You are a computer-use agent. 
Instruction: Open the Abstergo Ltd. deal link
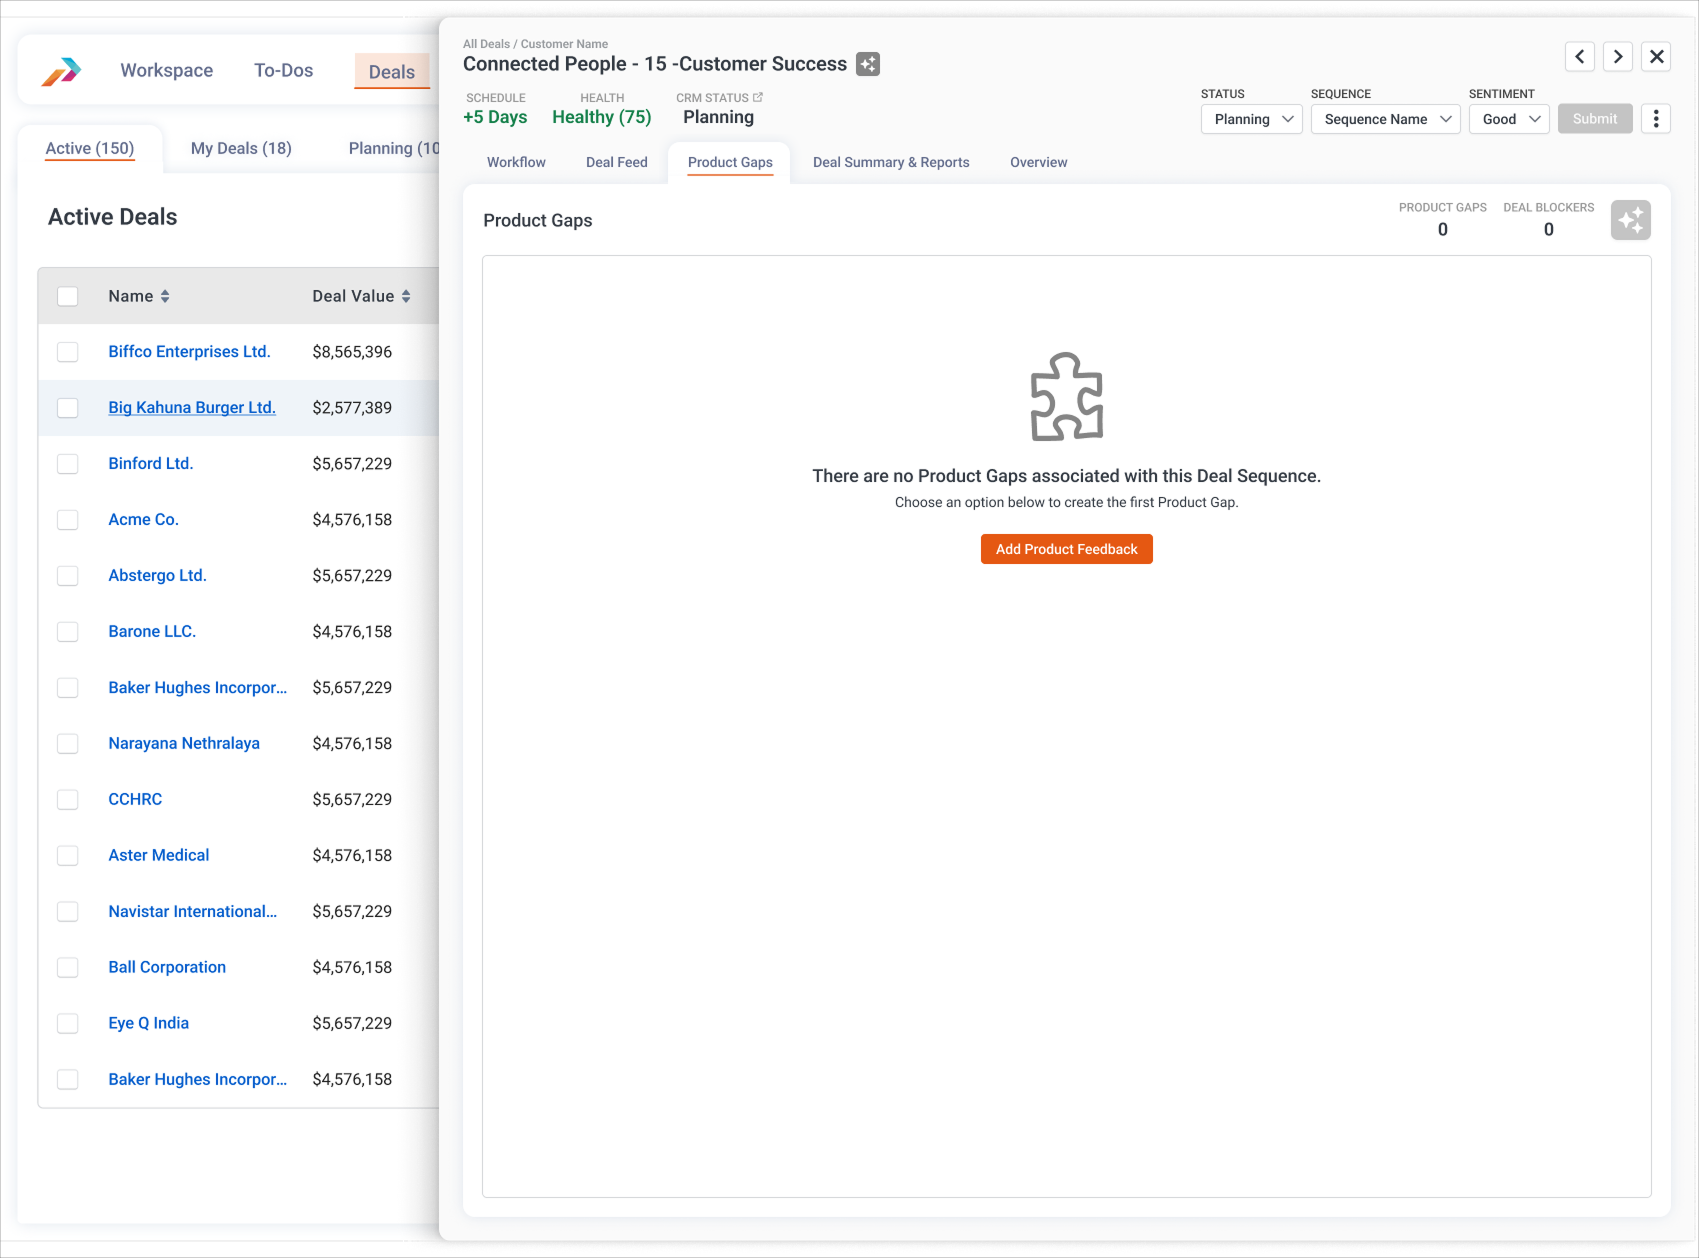click(157, 576)
